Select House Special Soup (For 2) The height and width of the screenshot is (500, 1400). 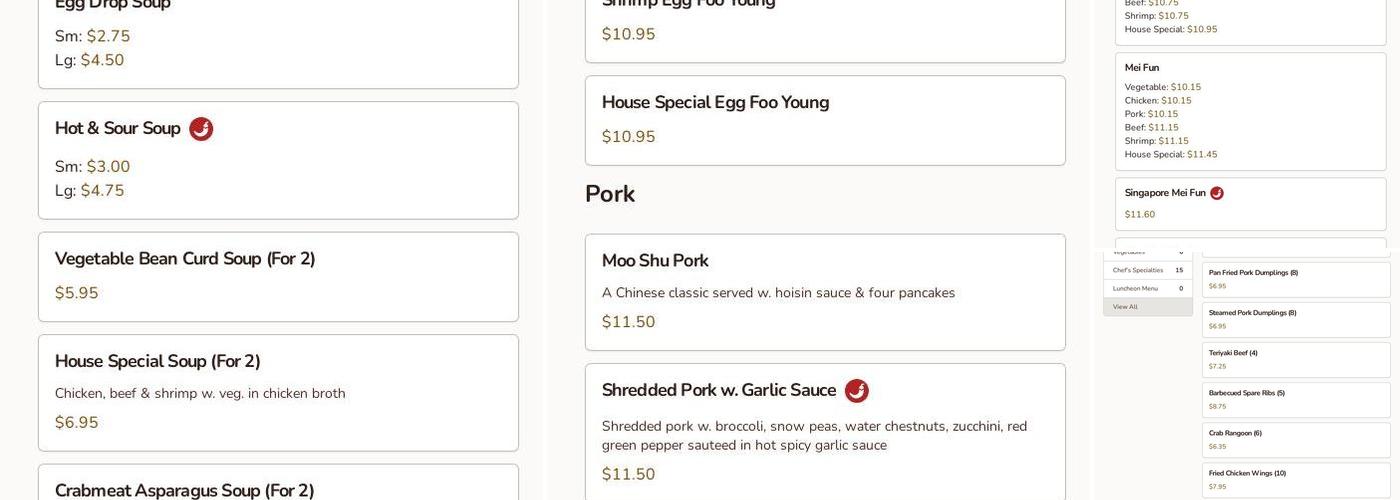coord(158,361)
